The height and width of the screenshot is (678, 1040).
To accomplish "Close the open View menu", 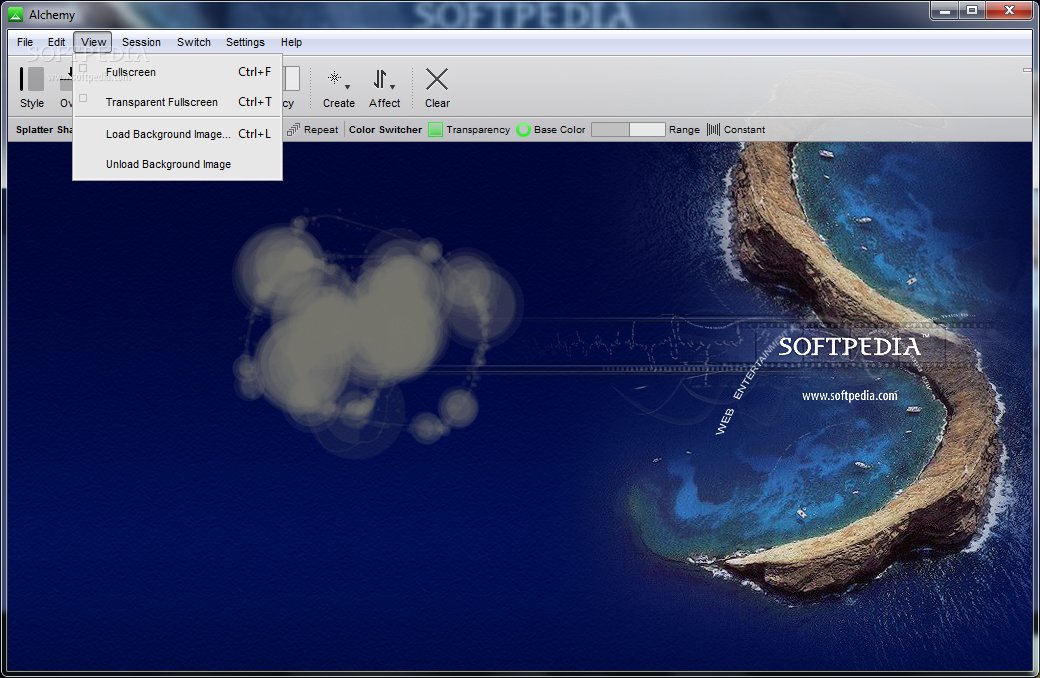I will point(93,42).
